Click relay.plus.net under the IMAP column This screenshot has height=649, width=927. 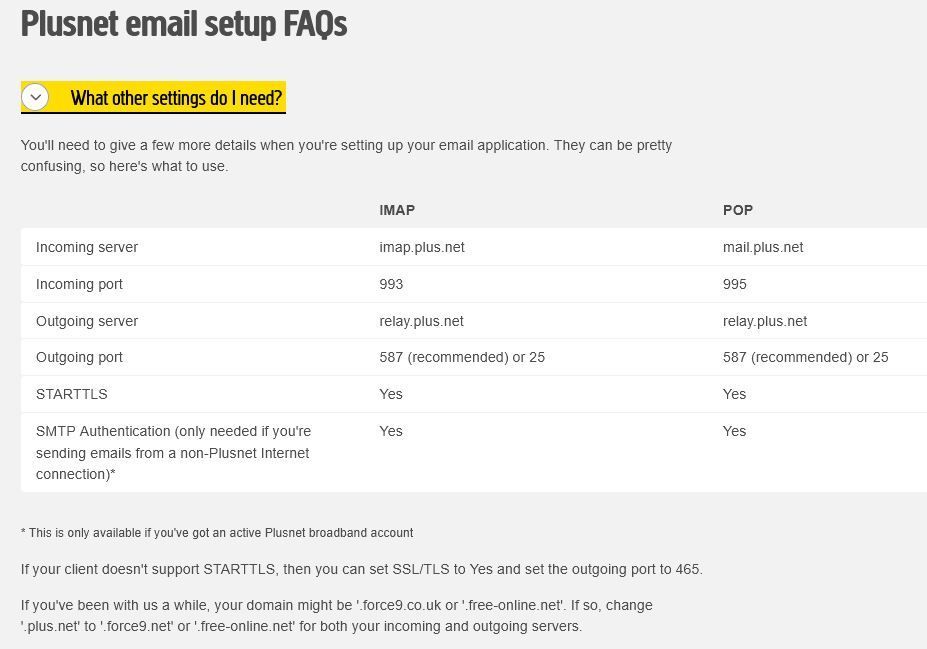coord(421,321)
